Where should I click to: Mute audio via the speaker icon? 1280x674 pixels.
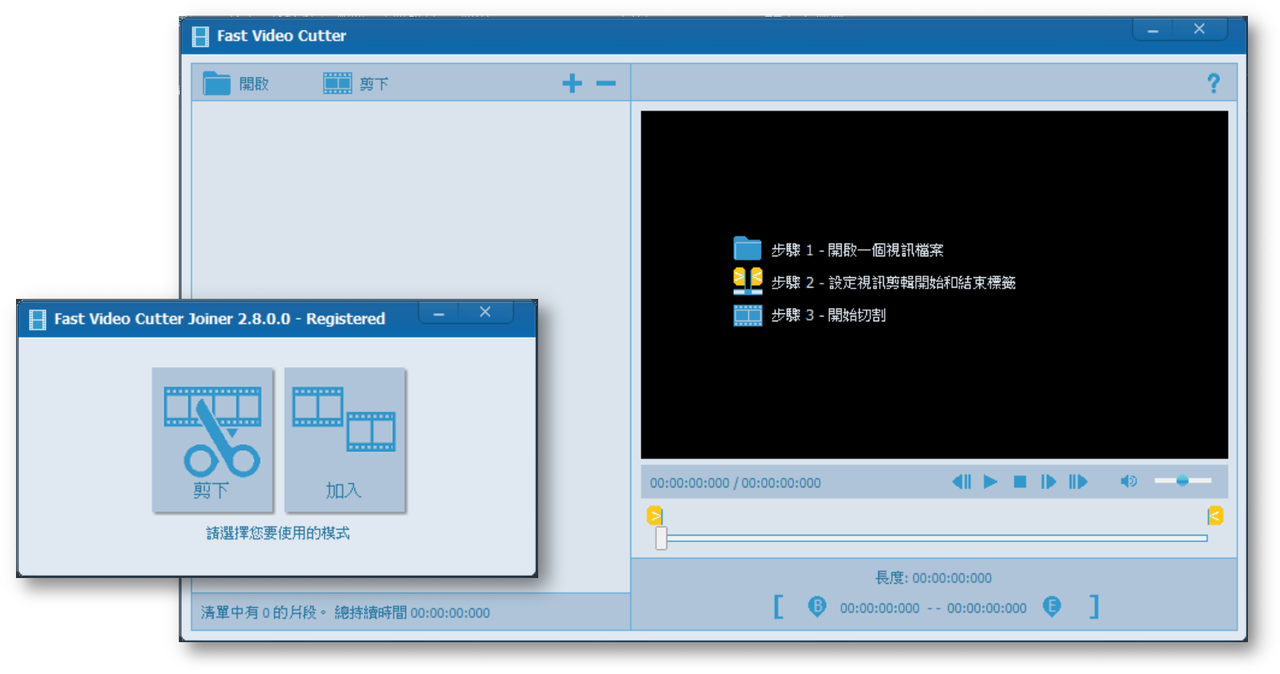click(1129, 481)
